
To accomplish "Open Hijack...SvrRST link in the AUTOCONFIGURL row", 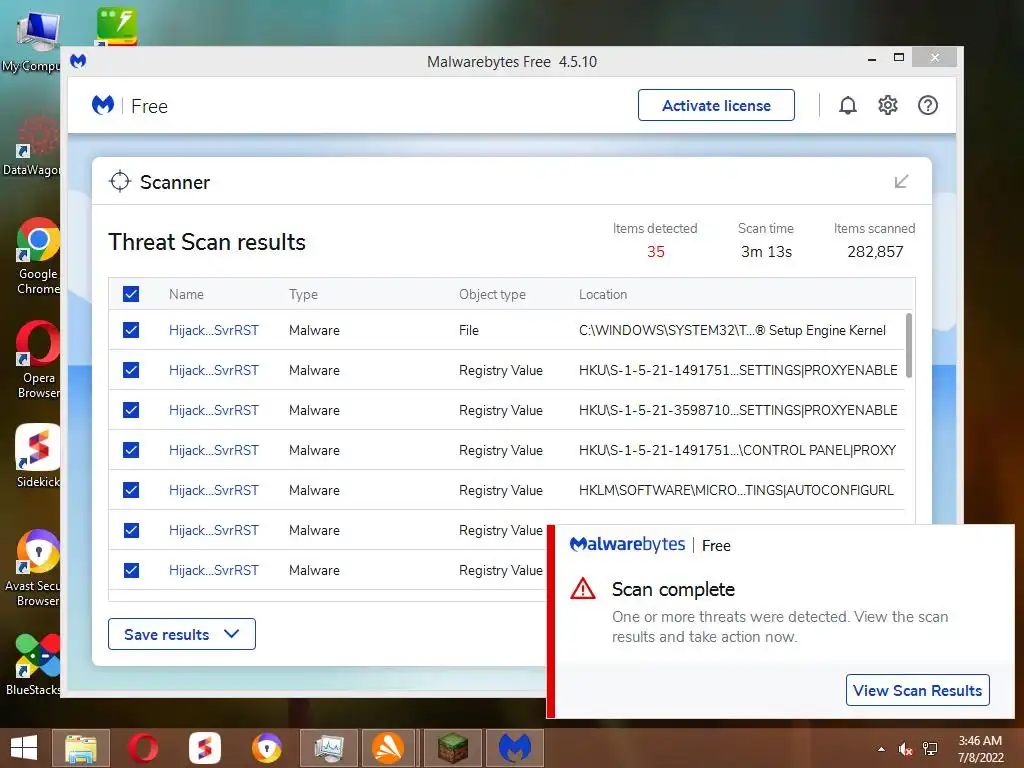I will [x=214, y=490].
